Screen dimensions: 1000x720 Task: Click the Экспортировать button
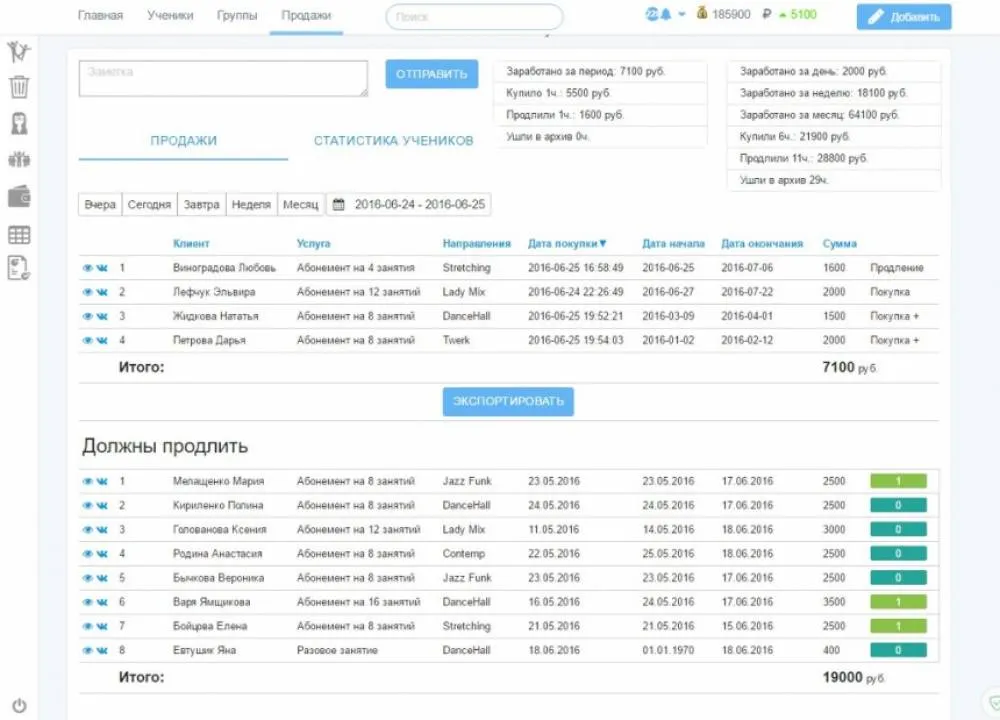point(508,401)
